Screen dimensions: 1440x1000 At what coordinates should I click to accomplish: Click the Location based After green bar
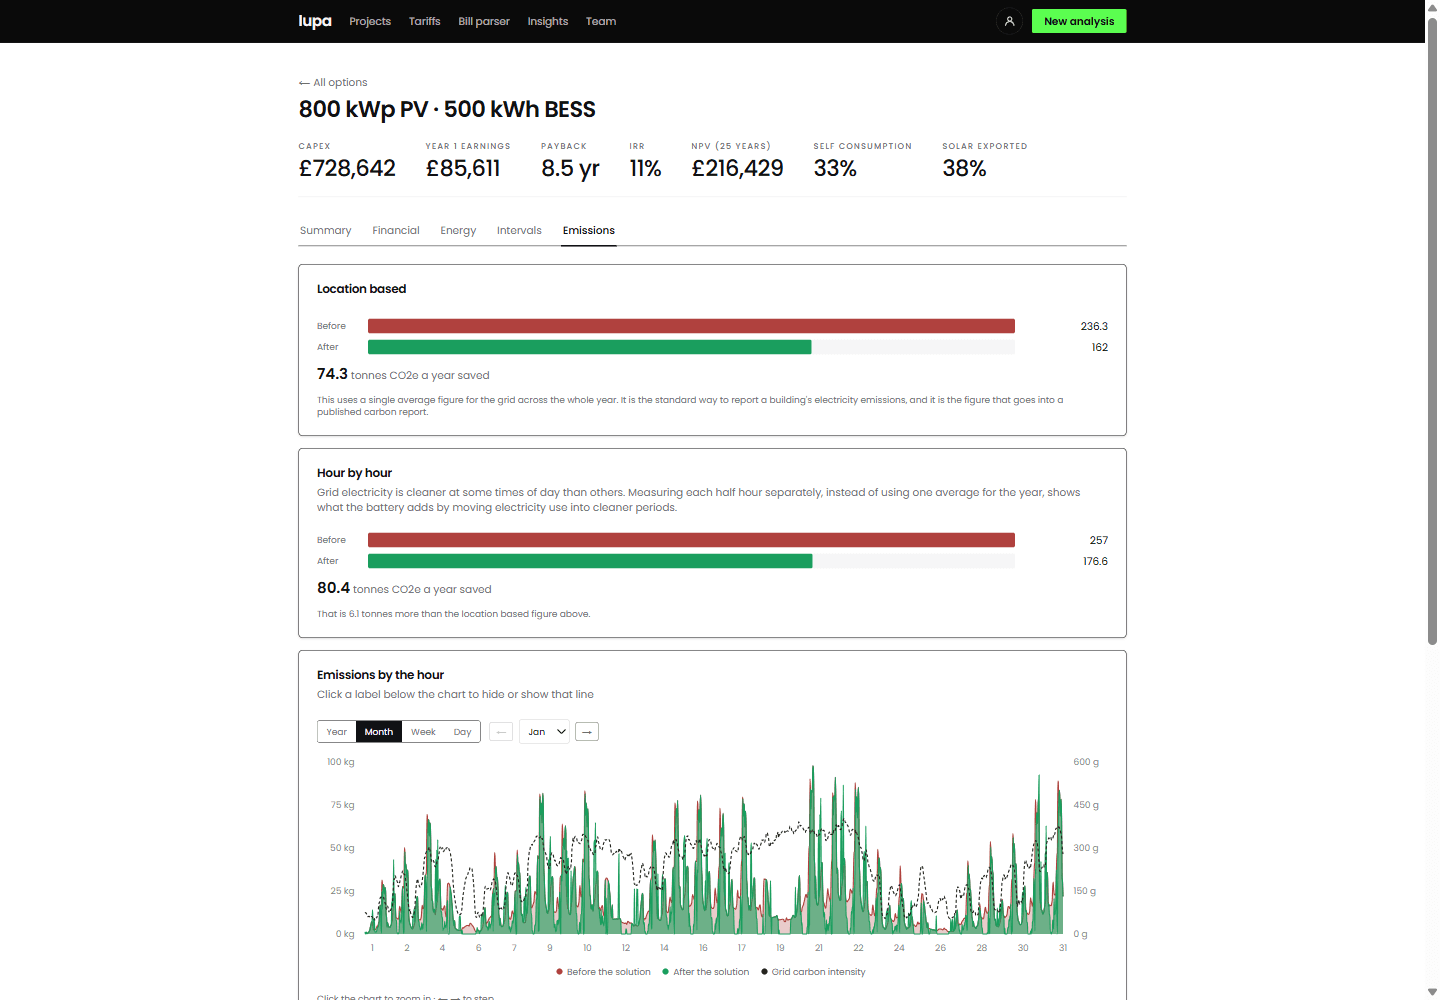click(x=590, y=347)
